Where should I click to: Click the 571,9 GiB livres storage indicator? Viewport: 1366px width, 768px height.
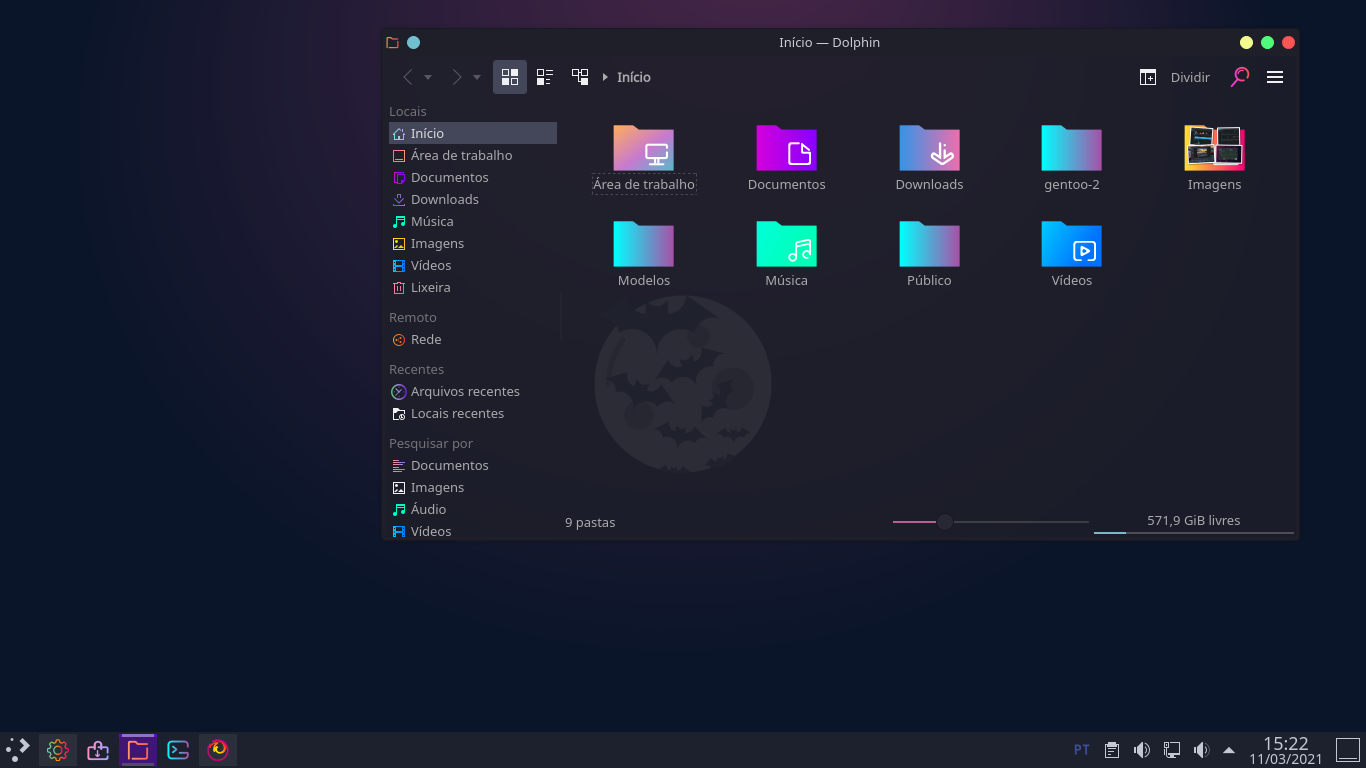(1193, 520)
